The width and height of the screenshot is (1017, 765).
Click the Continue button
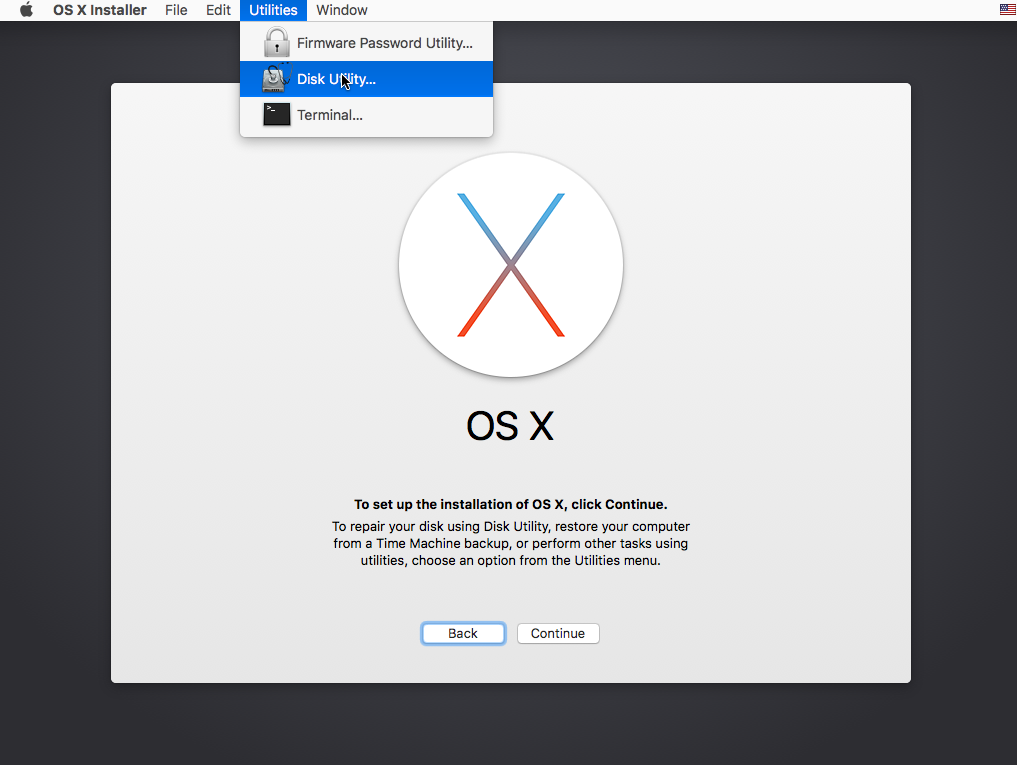[x=557, y=633]
